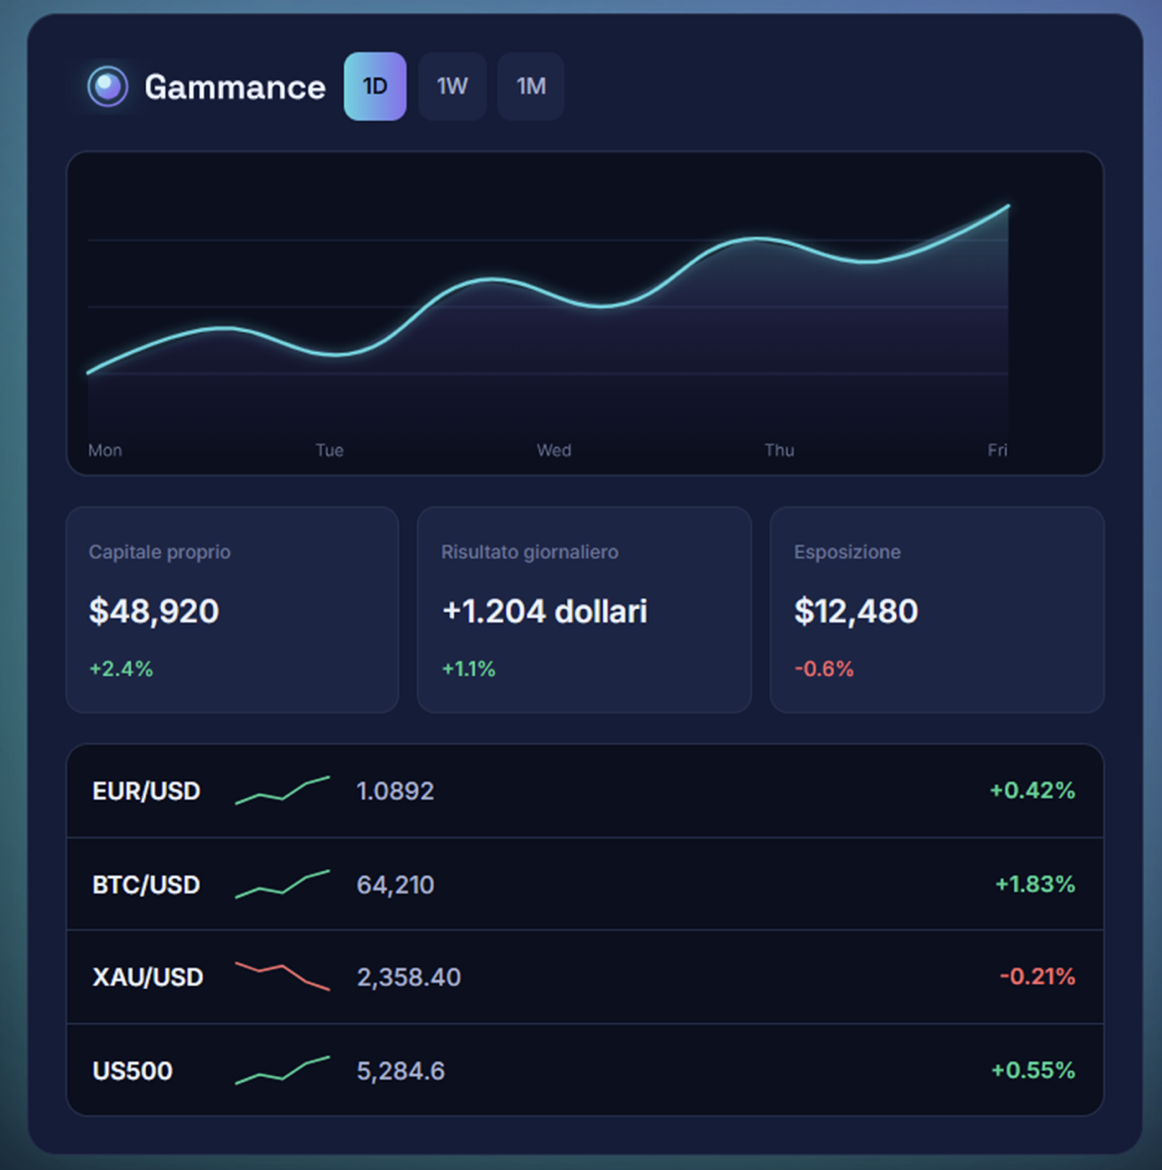Click the BTC/USD price 64,210
The height and width of the screenshot is (1170, 1162).
point(396,884)
